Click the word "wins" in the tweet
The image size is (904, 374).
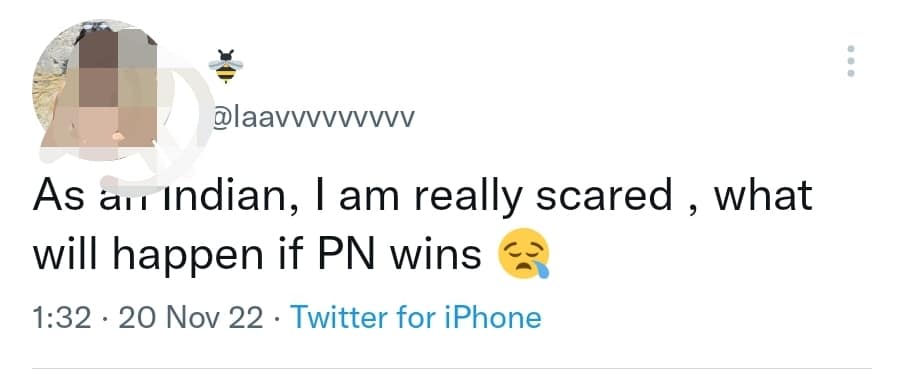(435, 254)
